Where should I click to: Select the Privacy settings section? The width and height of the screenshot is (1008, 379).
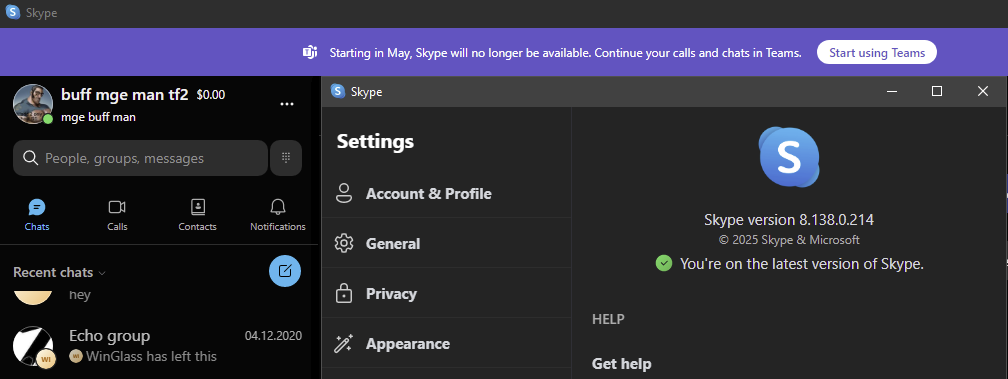tap(446, 294)
